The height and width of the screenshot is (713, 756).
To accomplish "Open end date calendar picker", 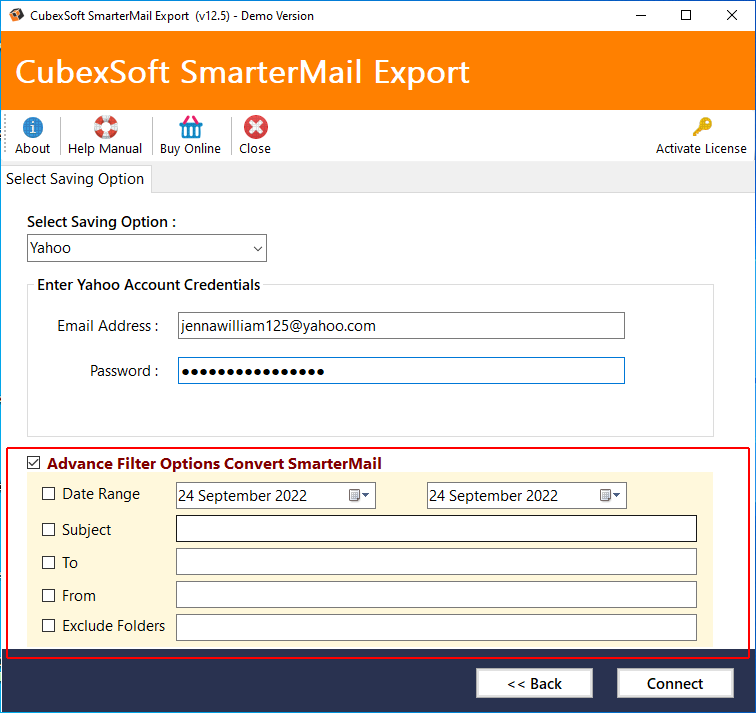I will 610,495.
